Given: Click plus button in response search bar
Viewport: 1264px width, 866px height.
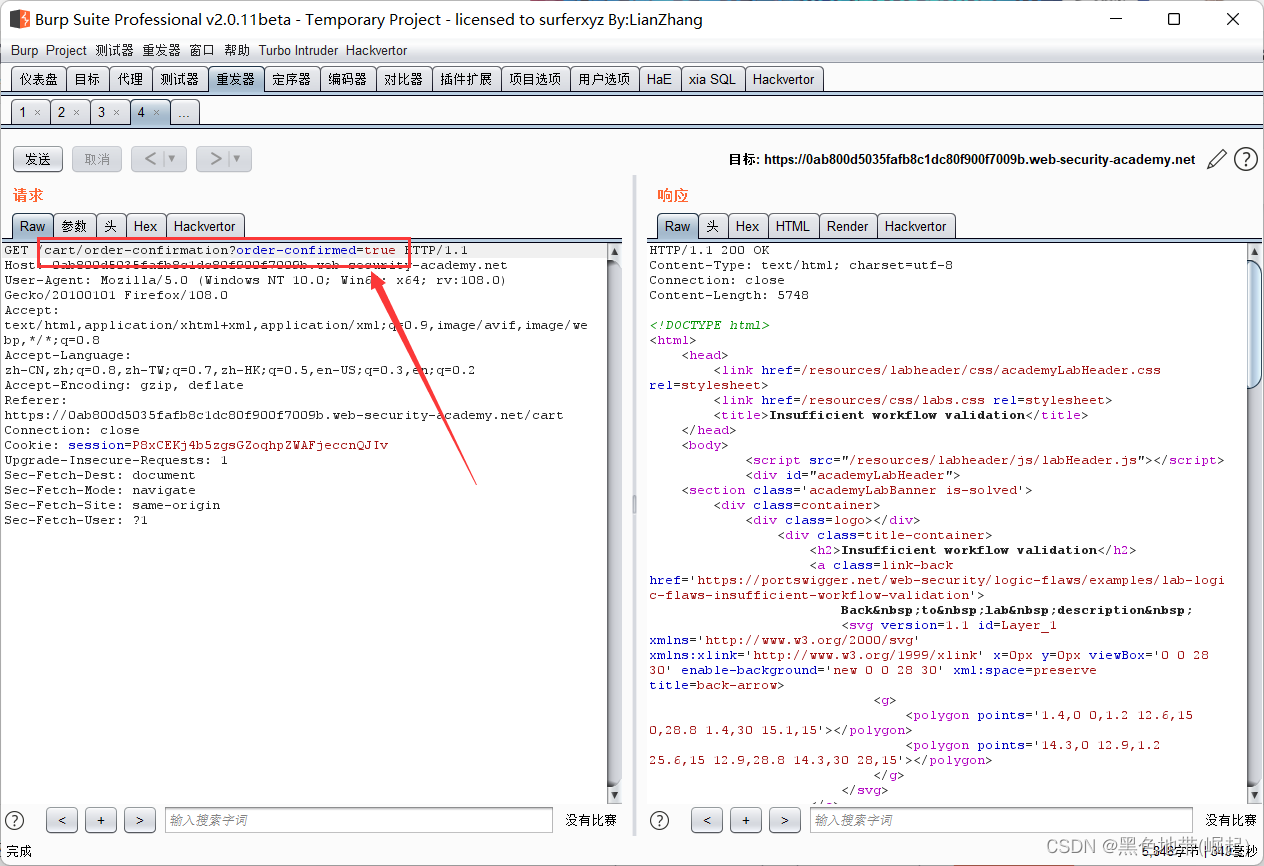Looking at the screenshot, I should [746, 820].
